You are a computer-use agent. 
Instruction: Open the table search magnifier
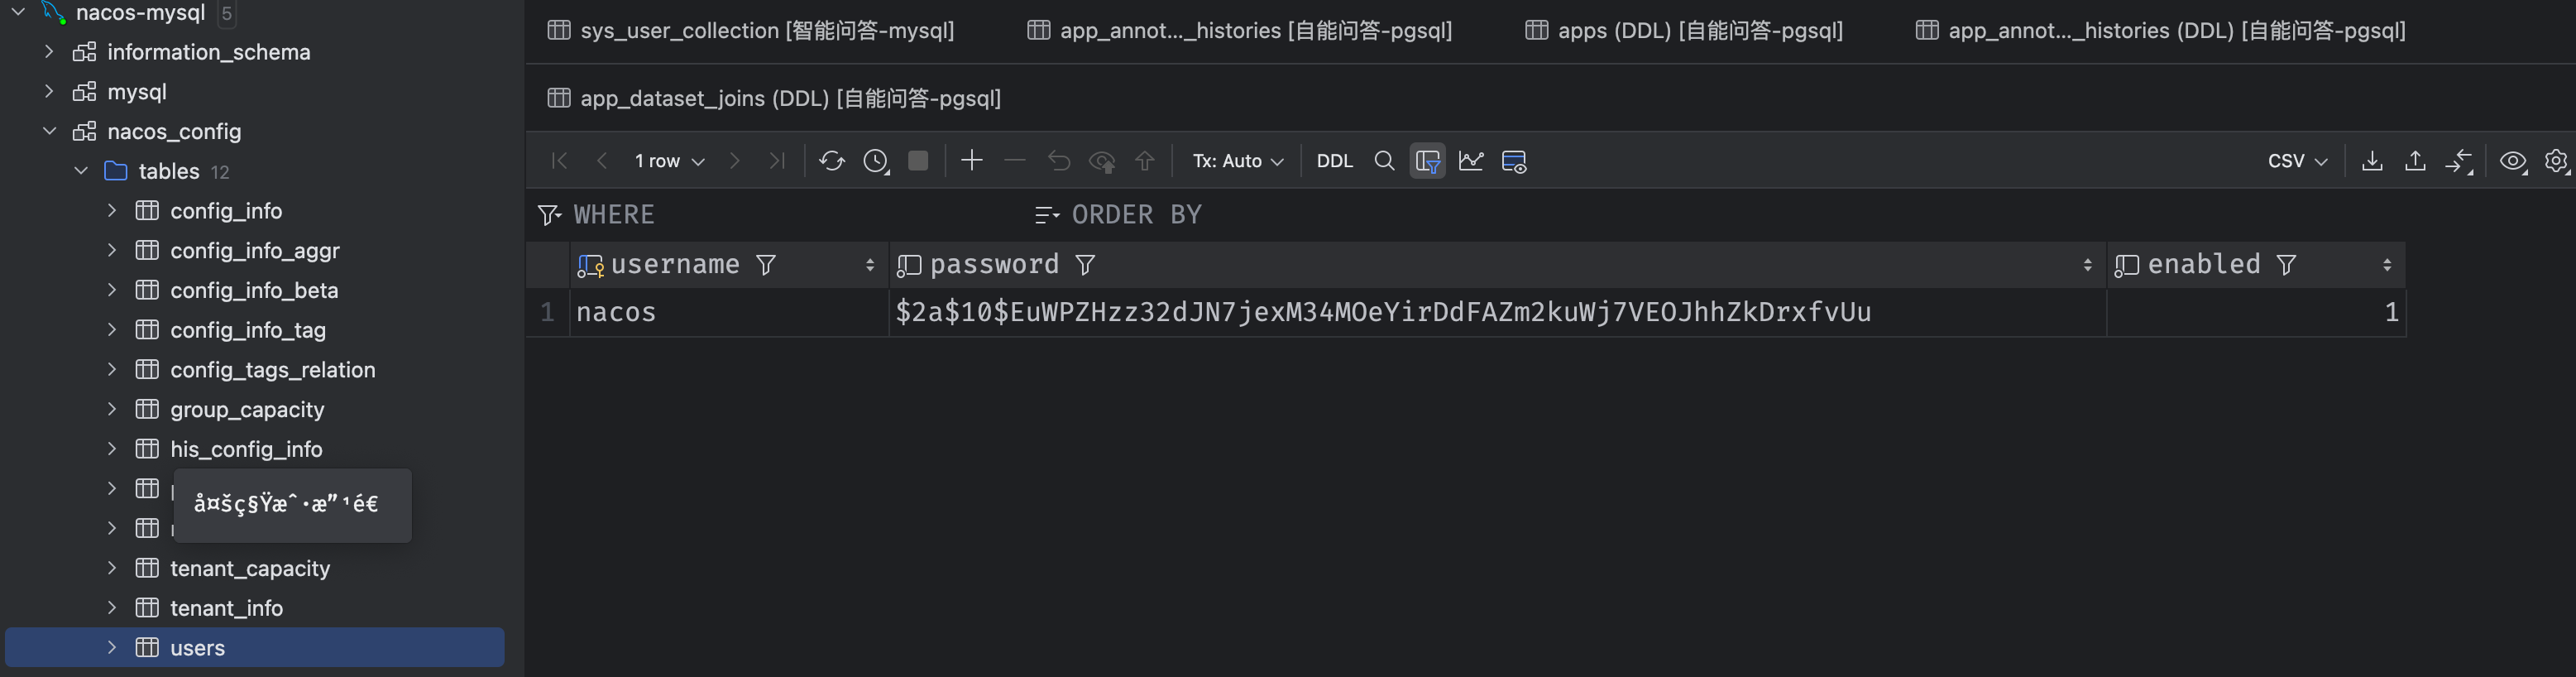[1384, 161]
